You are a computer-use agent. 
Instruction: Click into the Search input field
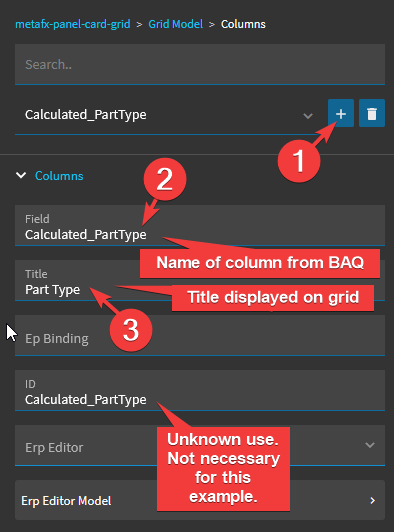[x=200, y=64]
